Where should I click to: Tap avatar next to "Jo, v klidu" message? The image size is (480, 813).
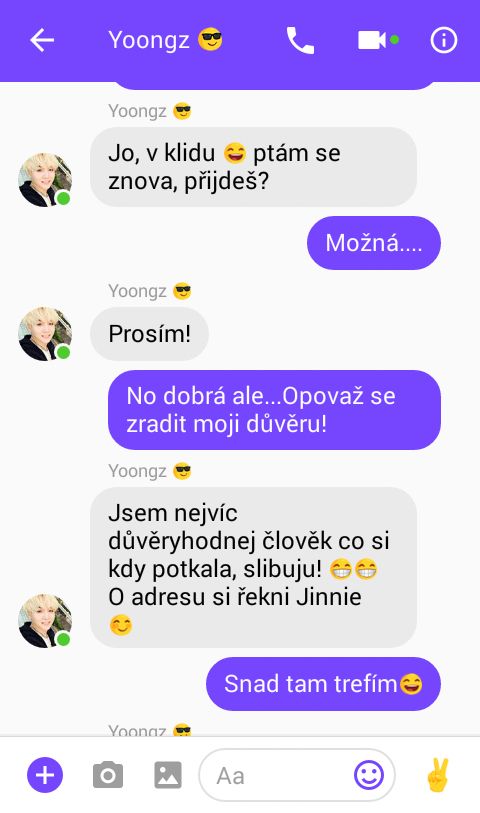click(45, 180)
